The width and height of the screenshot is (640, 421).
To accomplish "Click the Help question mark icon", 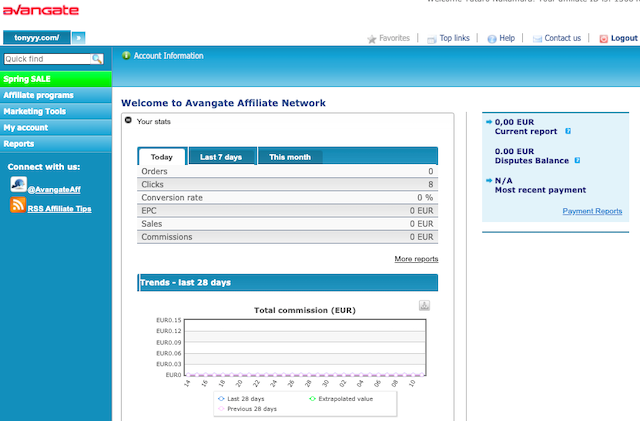I will click(x=492, y=39).
